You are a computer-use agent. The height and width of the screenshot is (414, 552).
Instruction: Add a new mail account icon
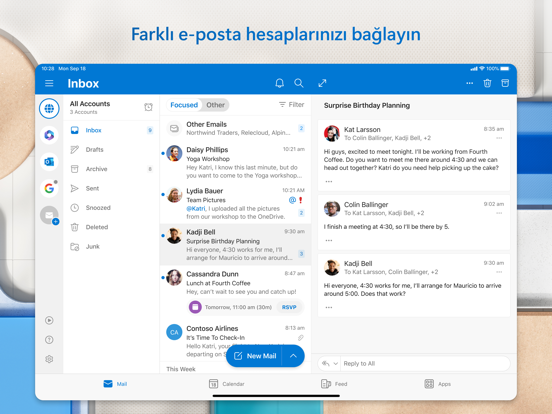(x=49, y=215)
